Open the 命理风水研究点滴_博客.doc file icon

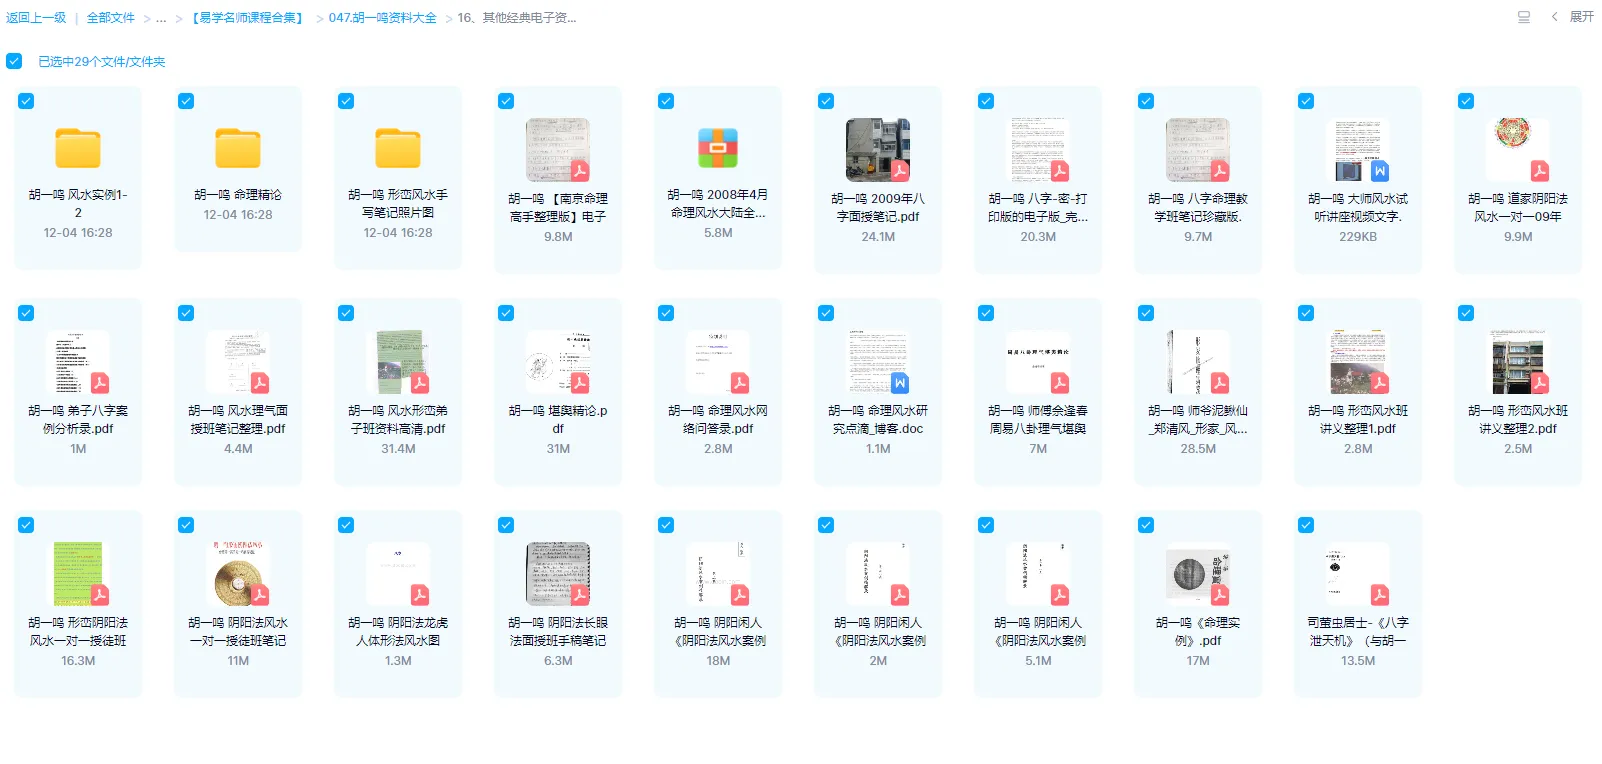(x=878, y=363)
